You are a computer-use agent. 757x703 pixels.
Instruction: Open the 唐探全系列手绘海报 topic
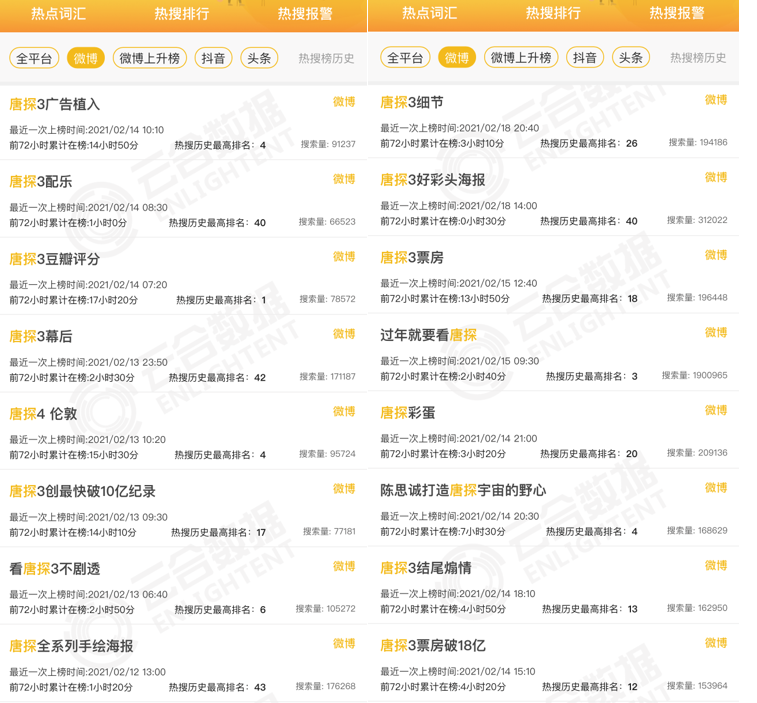71,646
